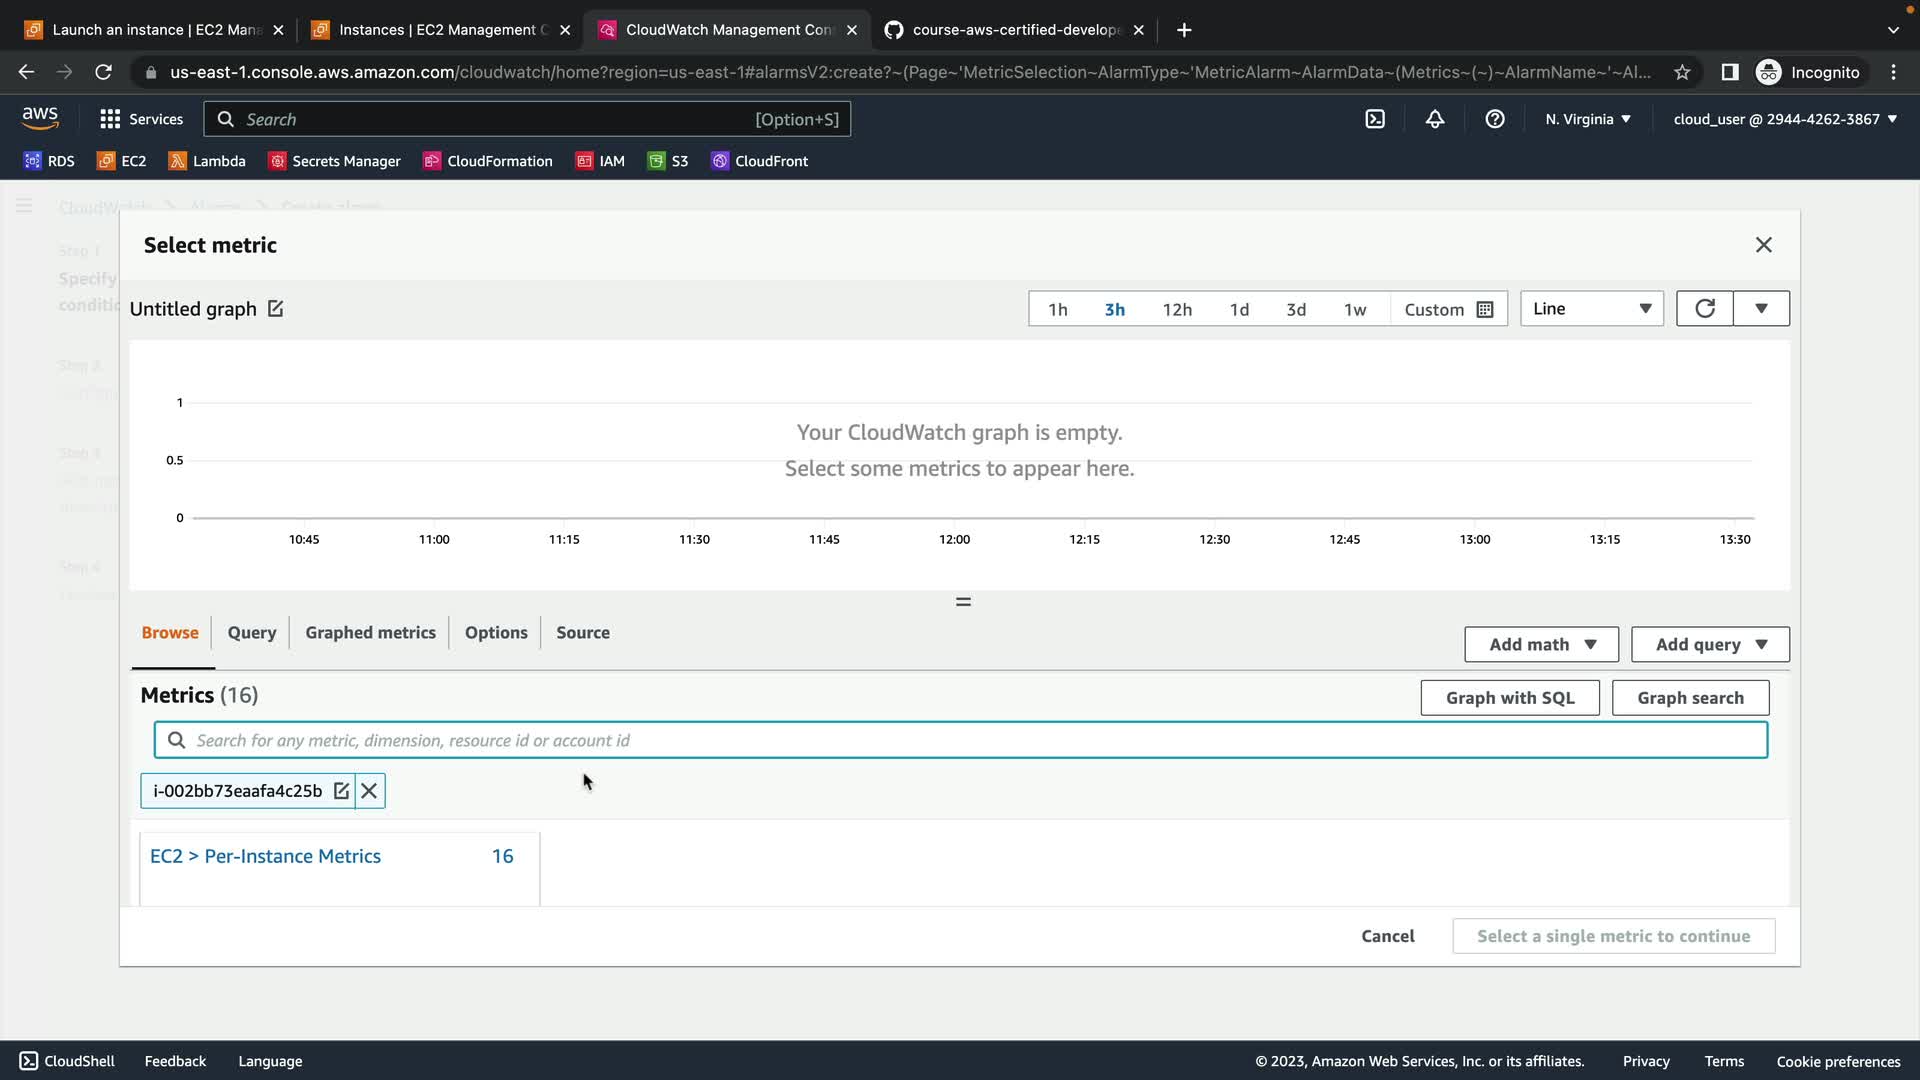Switch to the Source tab
1920x1080 pixels.
pyautogui.click(x=583, y=633)
